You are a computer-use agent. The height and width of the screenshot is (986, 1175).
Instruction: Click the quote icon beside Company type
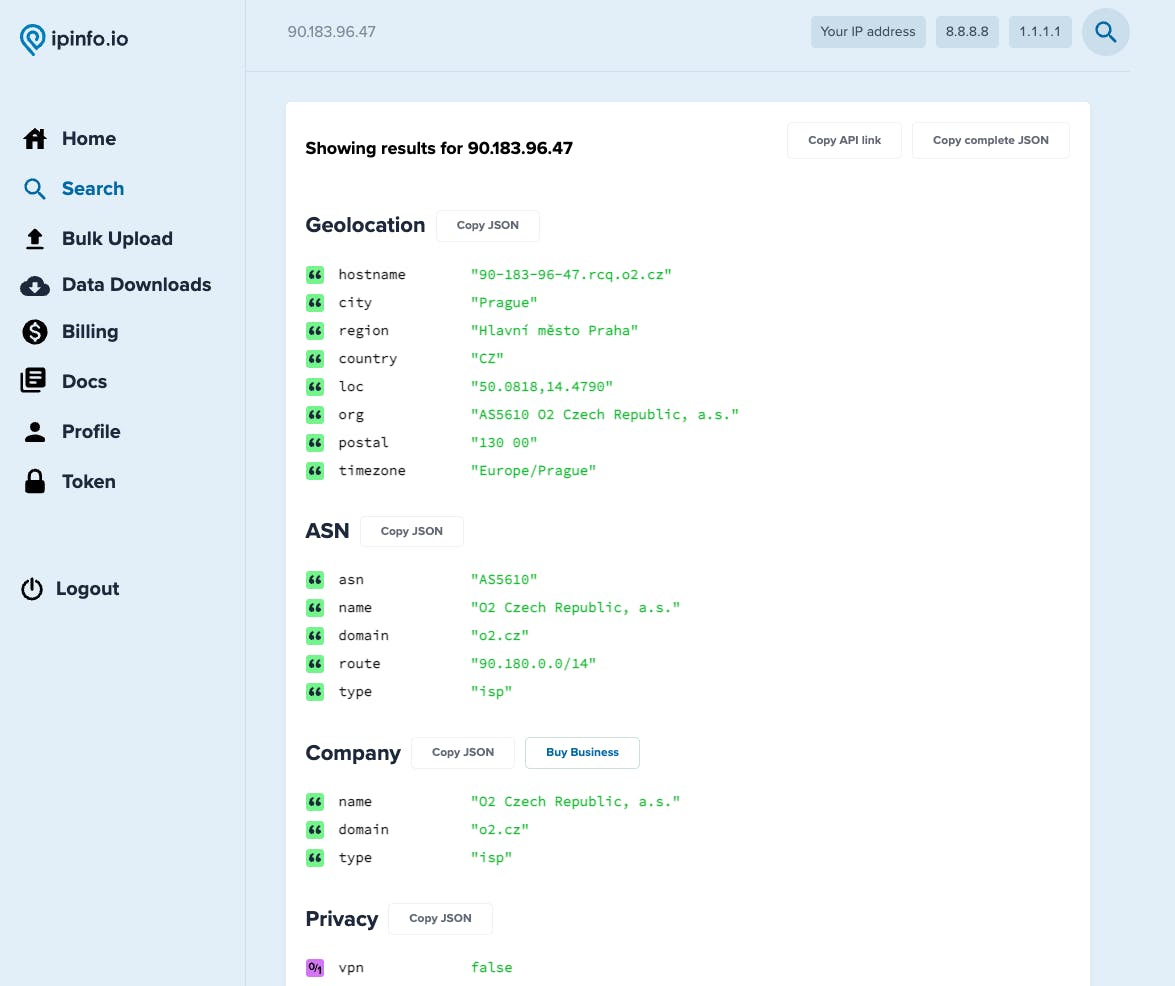pyautogui.click(x=315, y=858)
